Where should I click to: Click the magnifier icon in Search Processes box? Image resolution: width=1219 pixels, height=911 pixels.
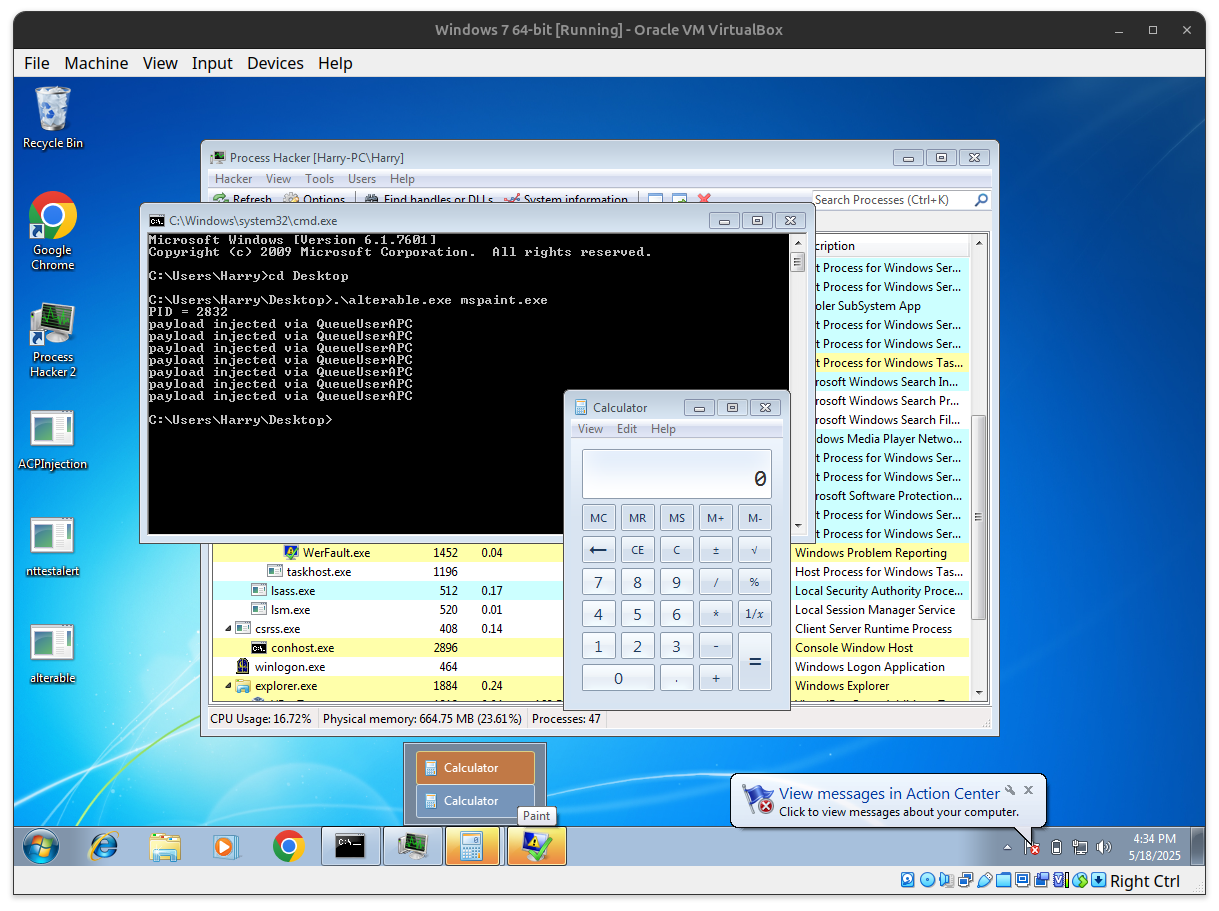click(981, 200)
